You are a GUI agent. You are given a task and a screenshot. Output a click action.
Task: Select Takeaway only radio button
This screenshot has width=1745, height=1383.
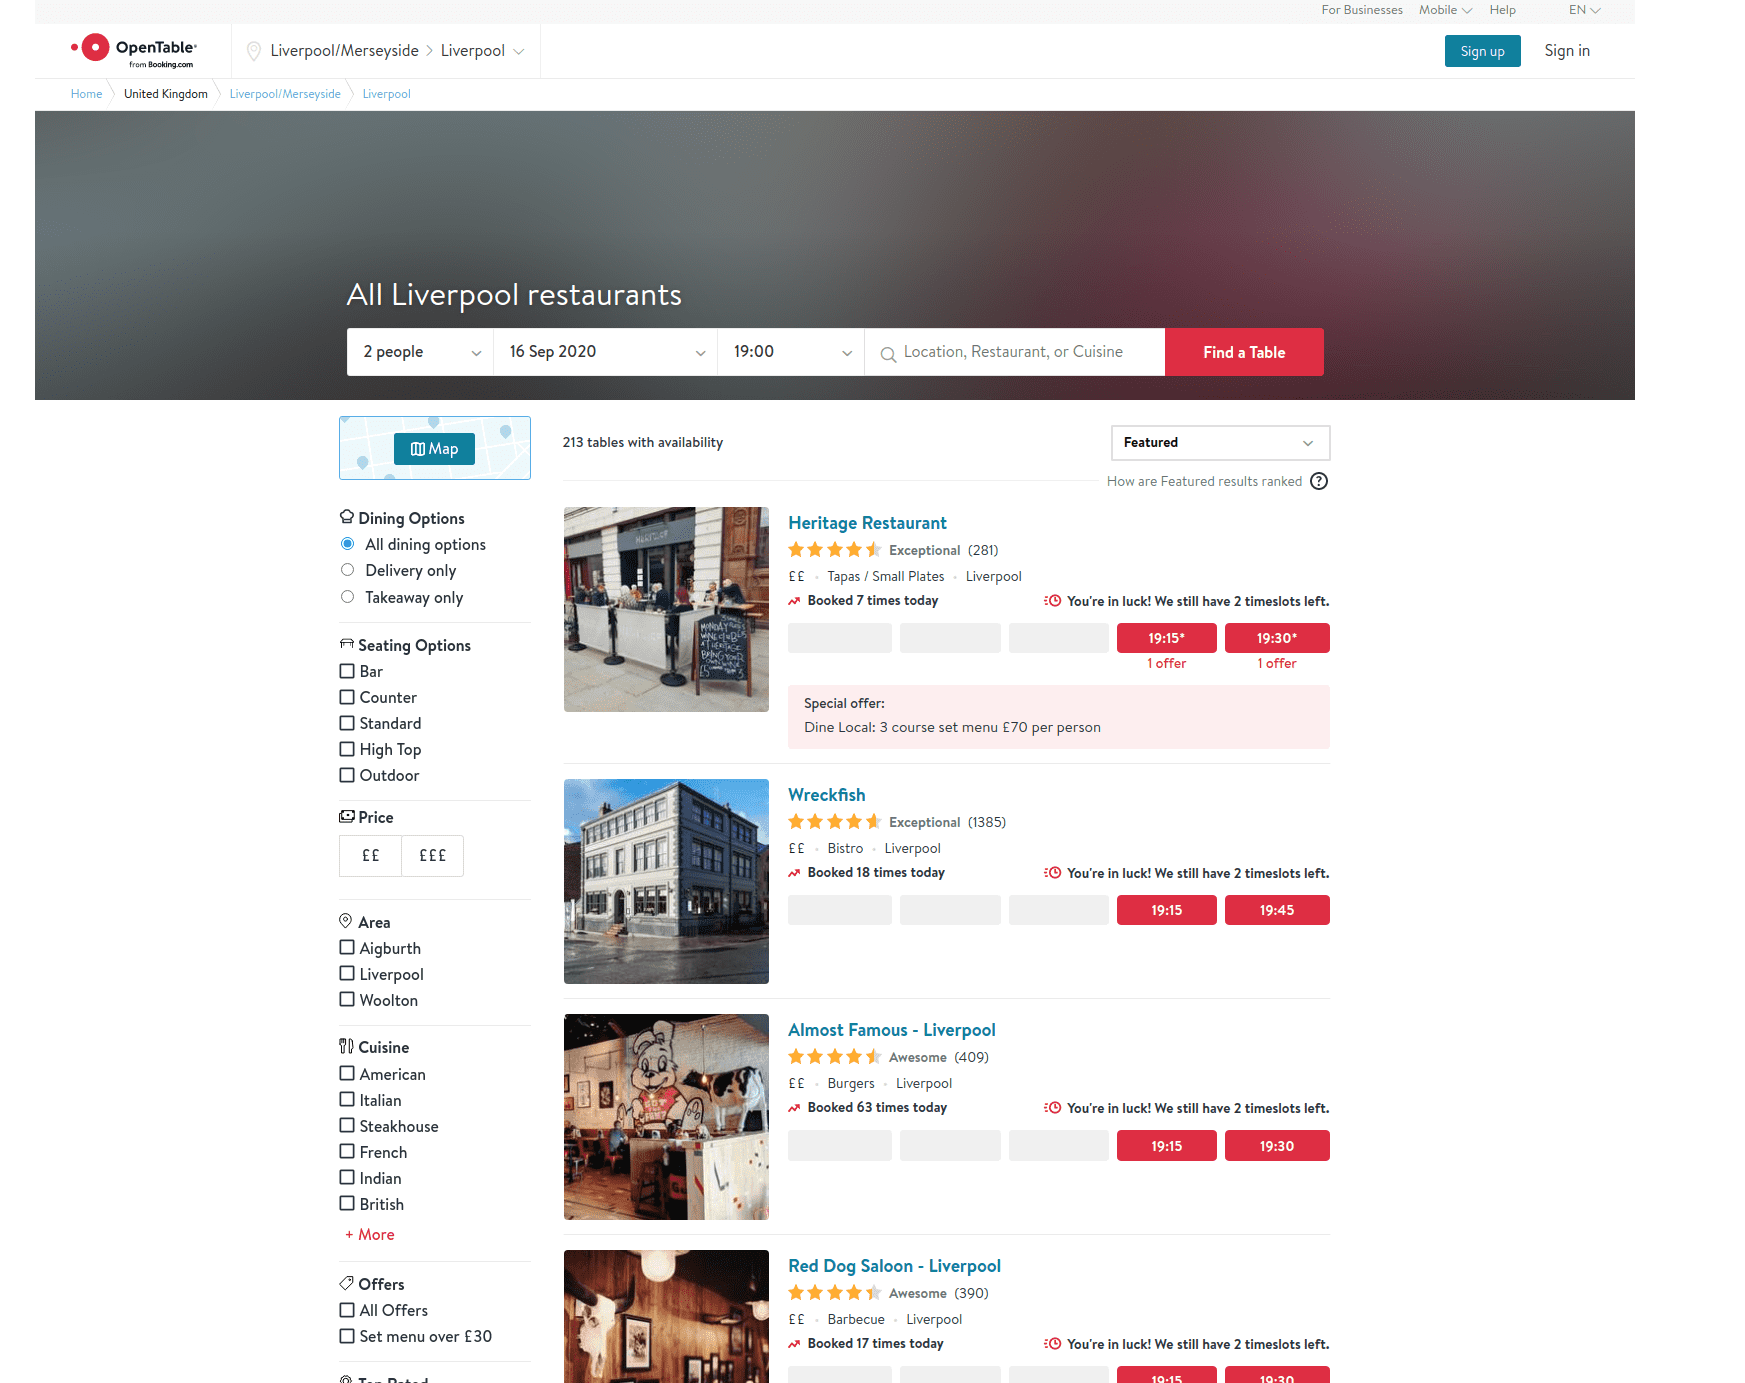click(348, 597)
